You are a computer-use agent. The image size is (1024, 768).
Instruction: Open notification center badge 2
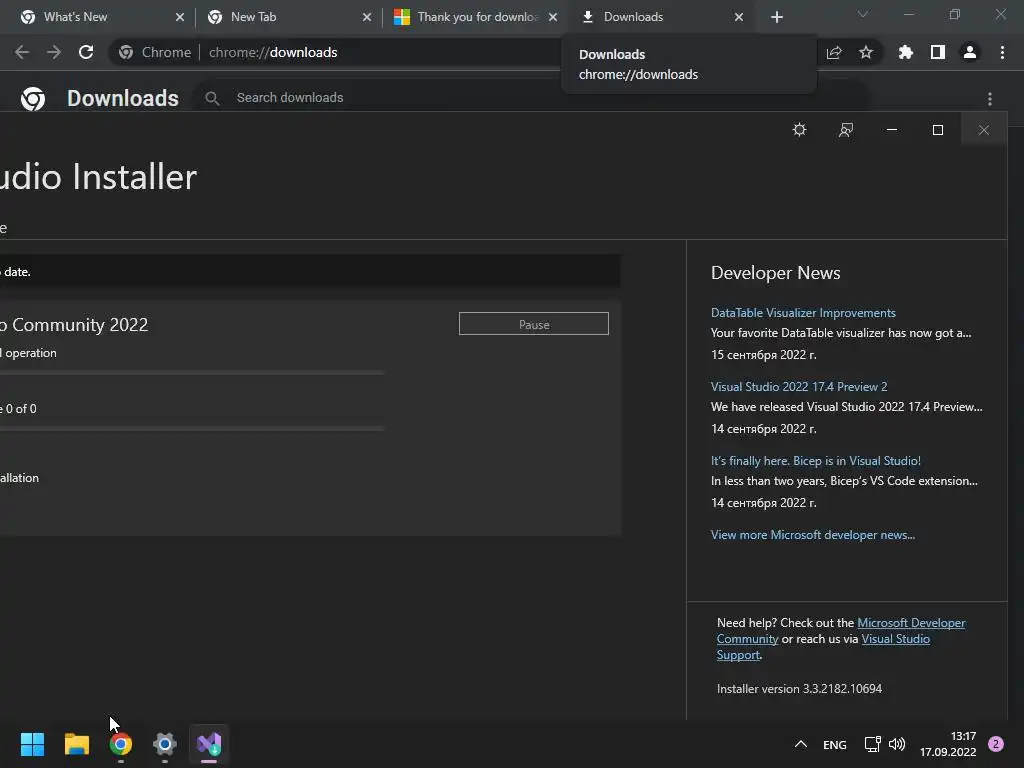(996, 744)
